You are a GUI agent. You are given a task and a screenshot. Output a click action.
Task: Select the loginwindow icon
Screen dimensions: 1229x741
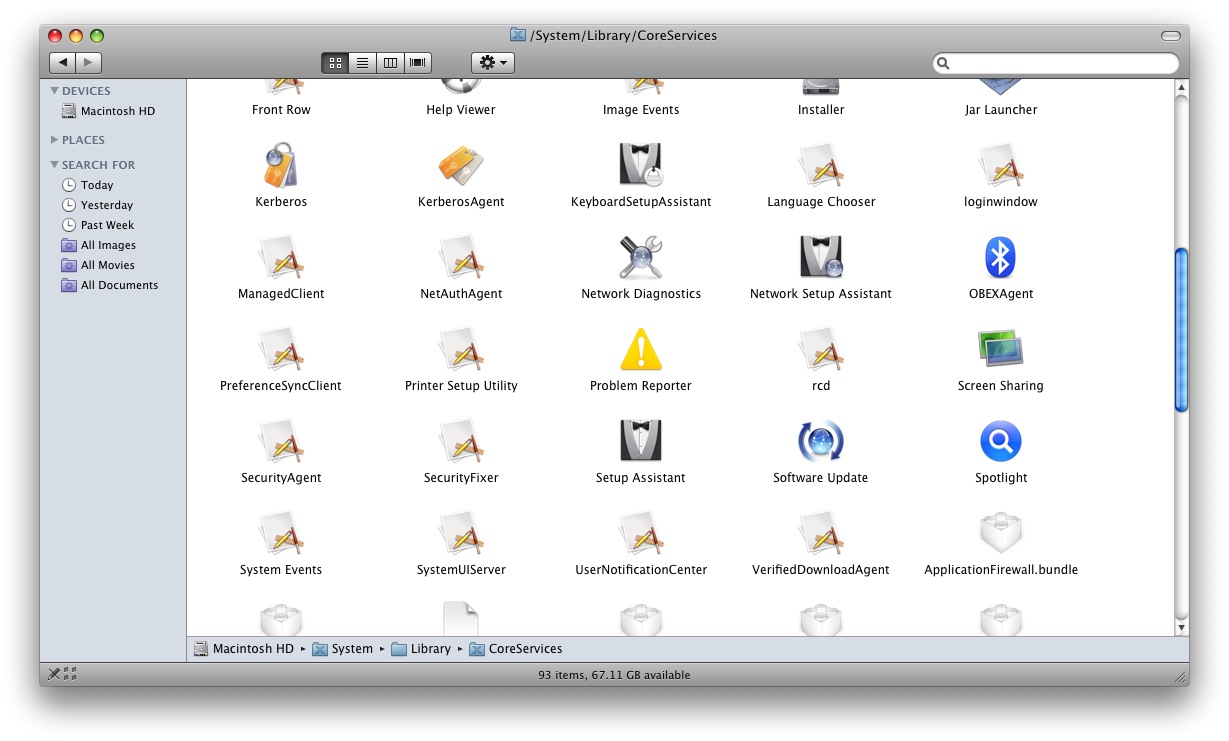[x=1001, y=165]
